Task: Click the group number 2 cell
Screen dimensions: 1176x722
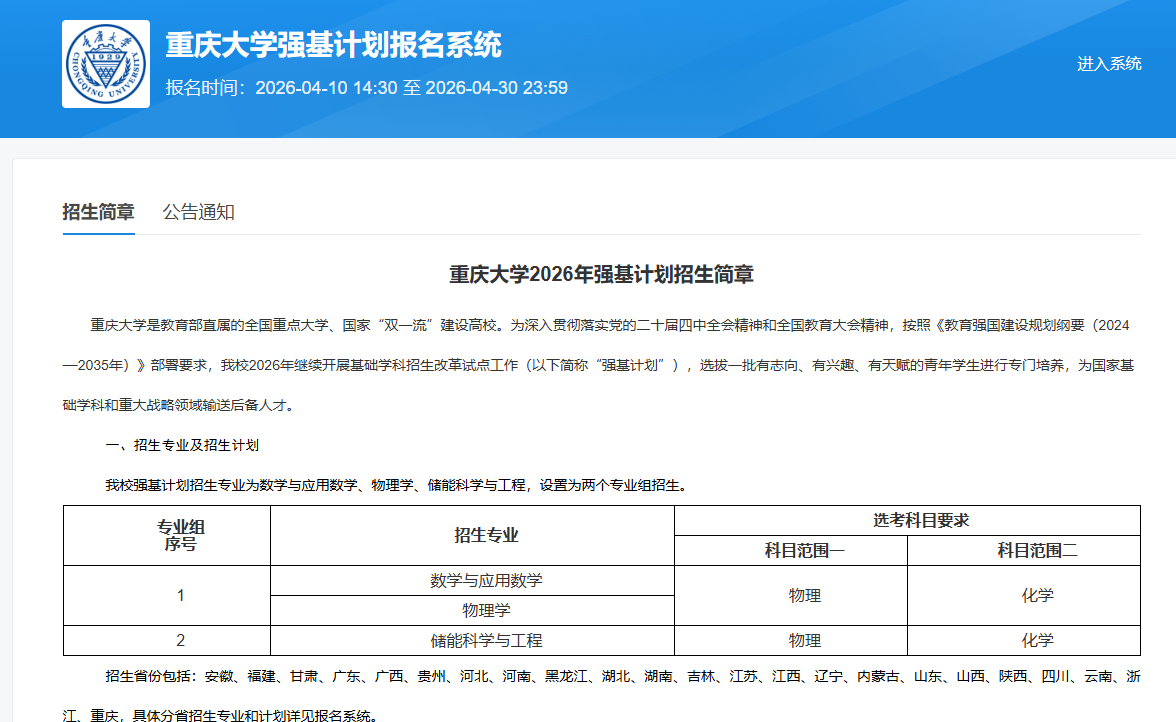Action: coord(180,640)
